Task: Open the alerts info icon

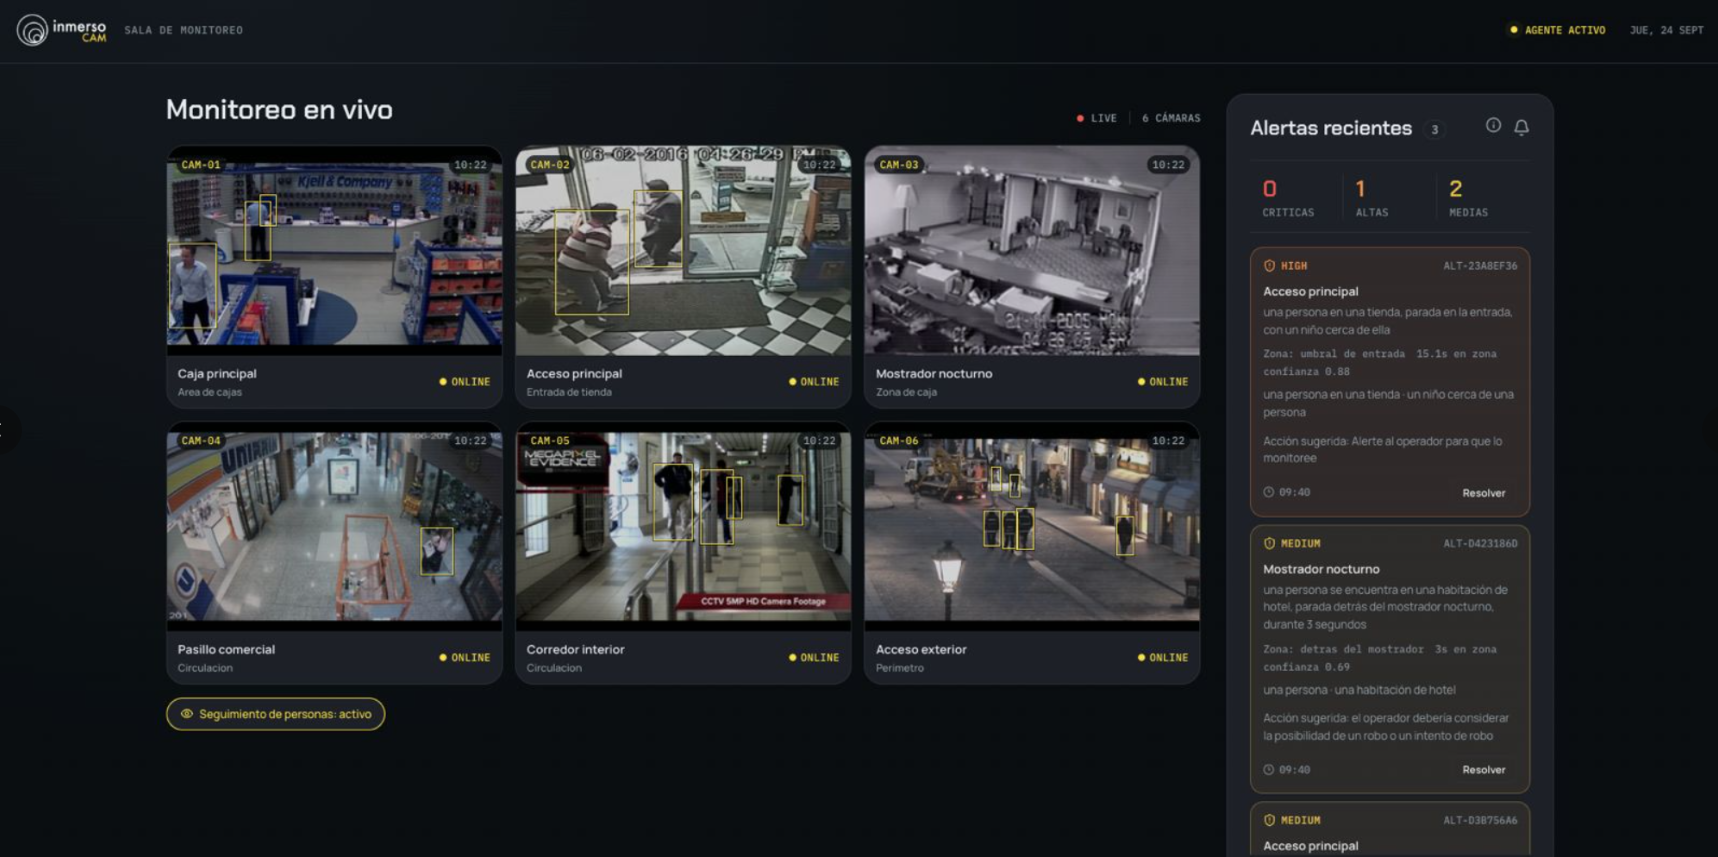Action: pos(1493,125)
